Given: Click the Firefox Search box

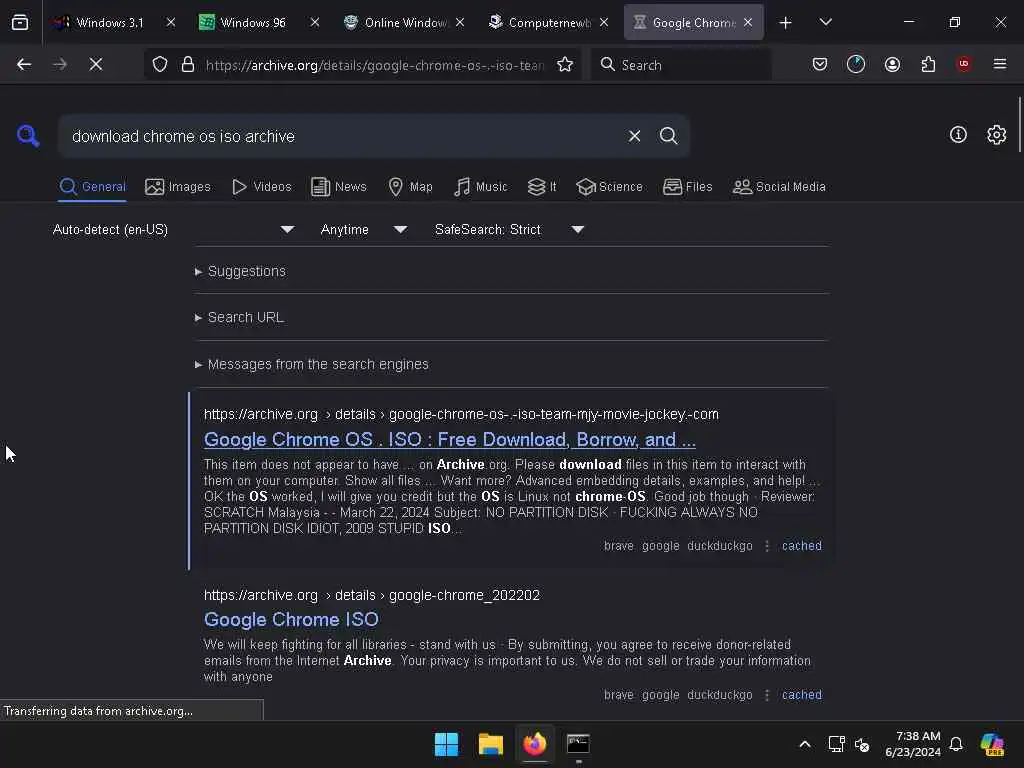Looking at the screenshot, I should click(680, 65).
